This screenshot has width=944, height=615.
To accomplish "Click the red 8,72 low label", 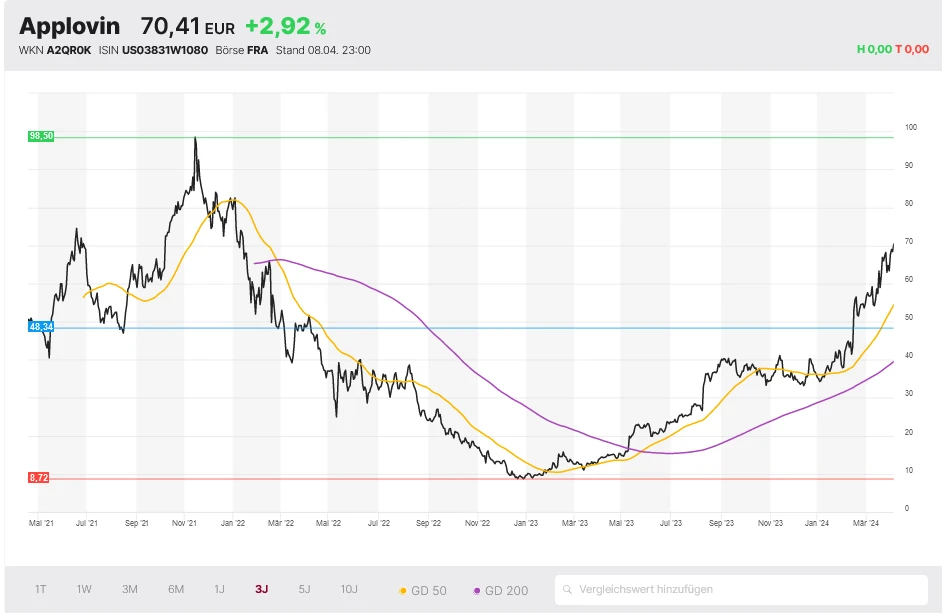I will click(x=39, y=478).
